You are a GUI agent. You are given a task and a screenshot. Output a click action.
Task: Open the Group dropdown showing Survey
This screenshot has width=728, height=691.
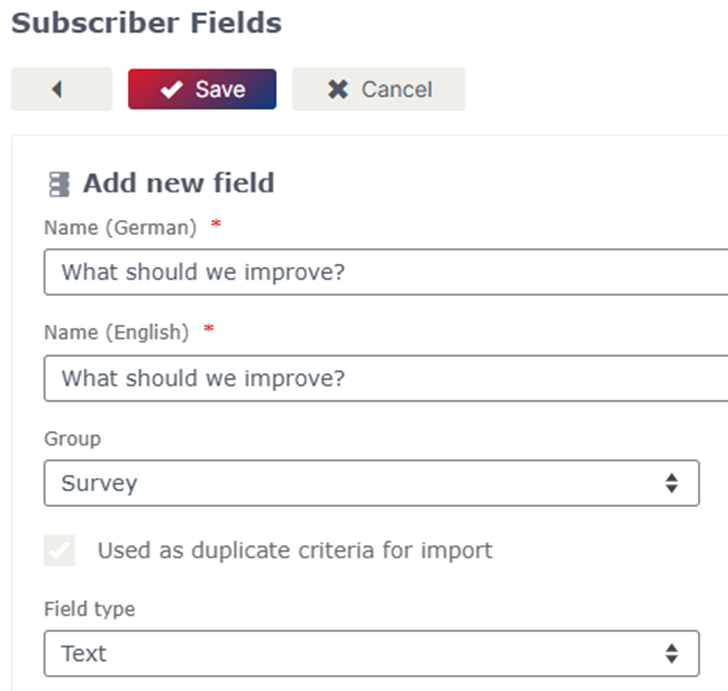(371, 483)
